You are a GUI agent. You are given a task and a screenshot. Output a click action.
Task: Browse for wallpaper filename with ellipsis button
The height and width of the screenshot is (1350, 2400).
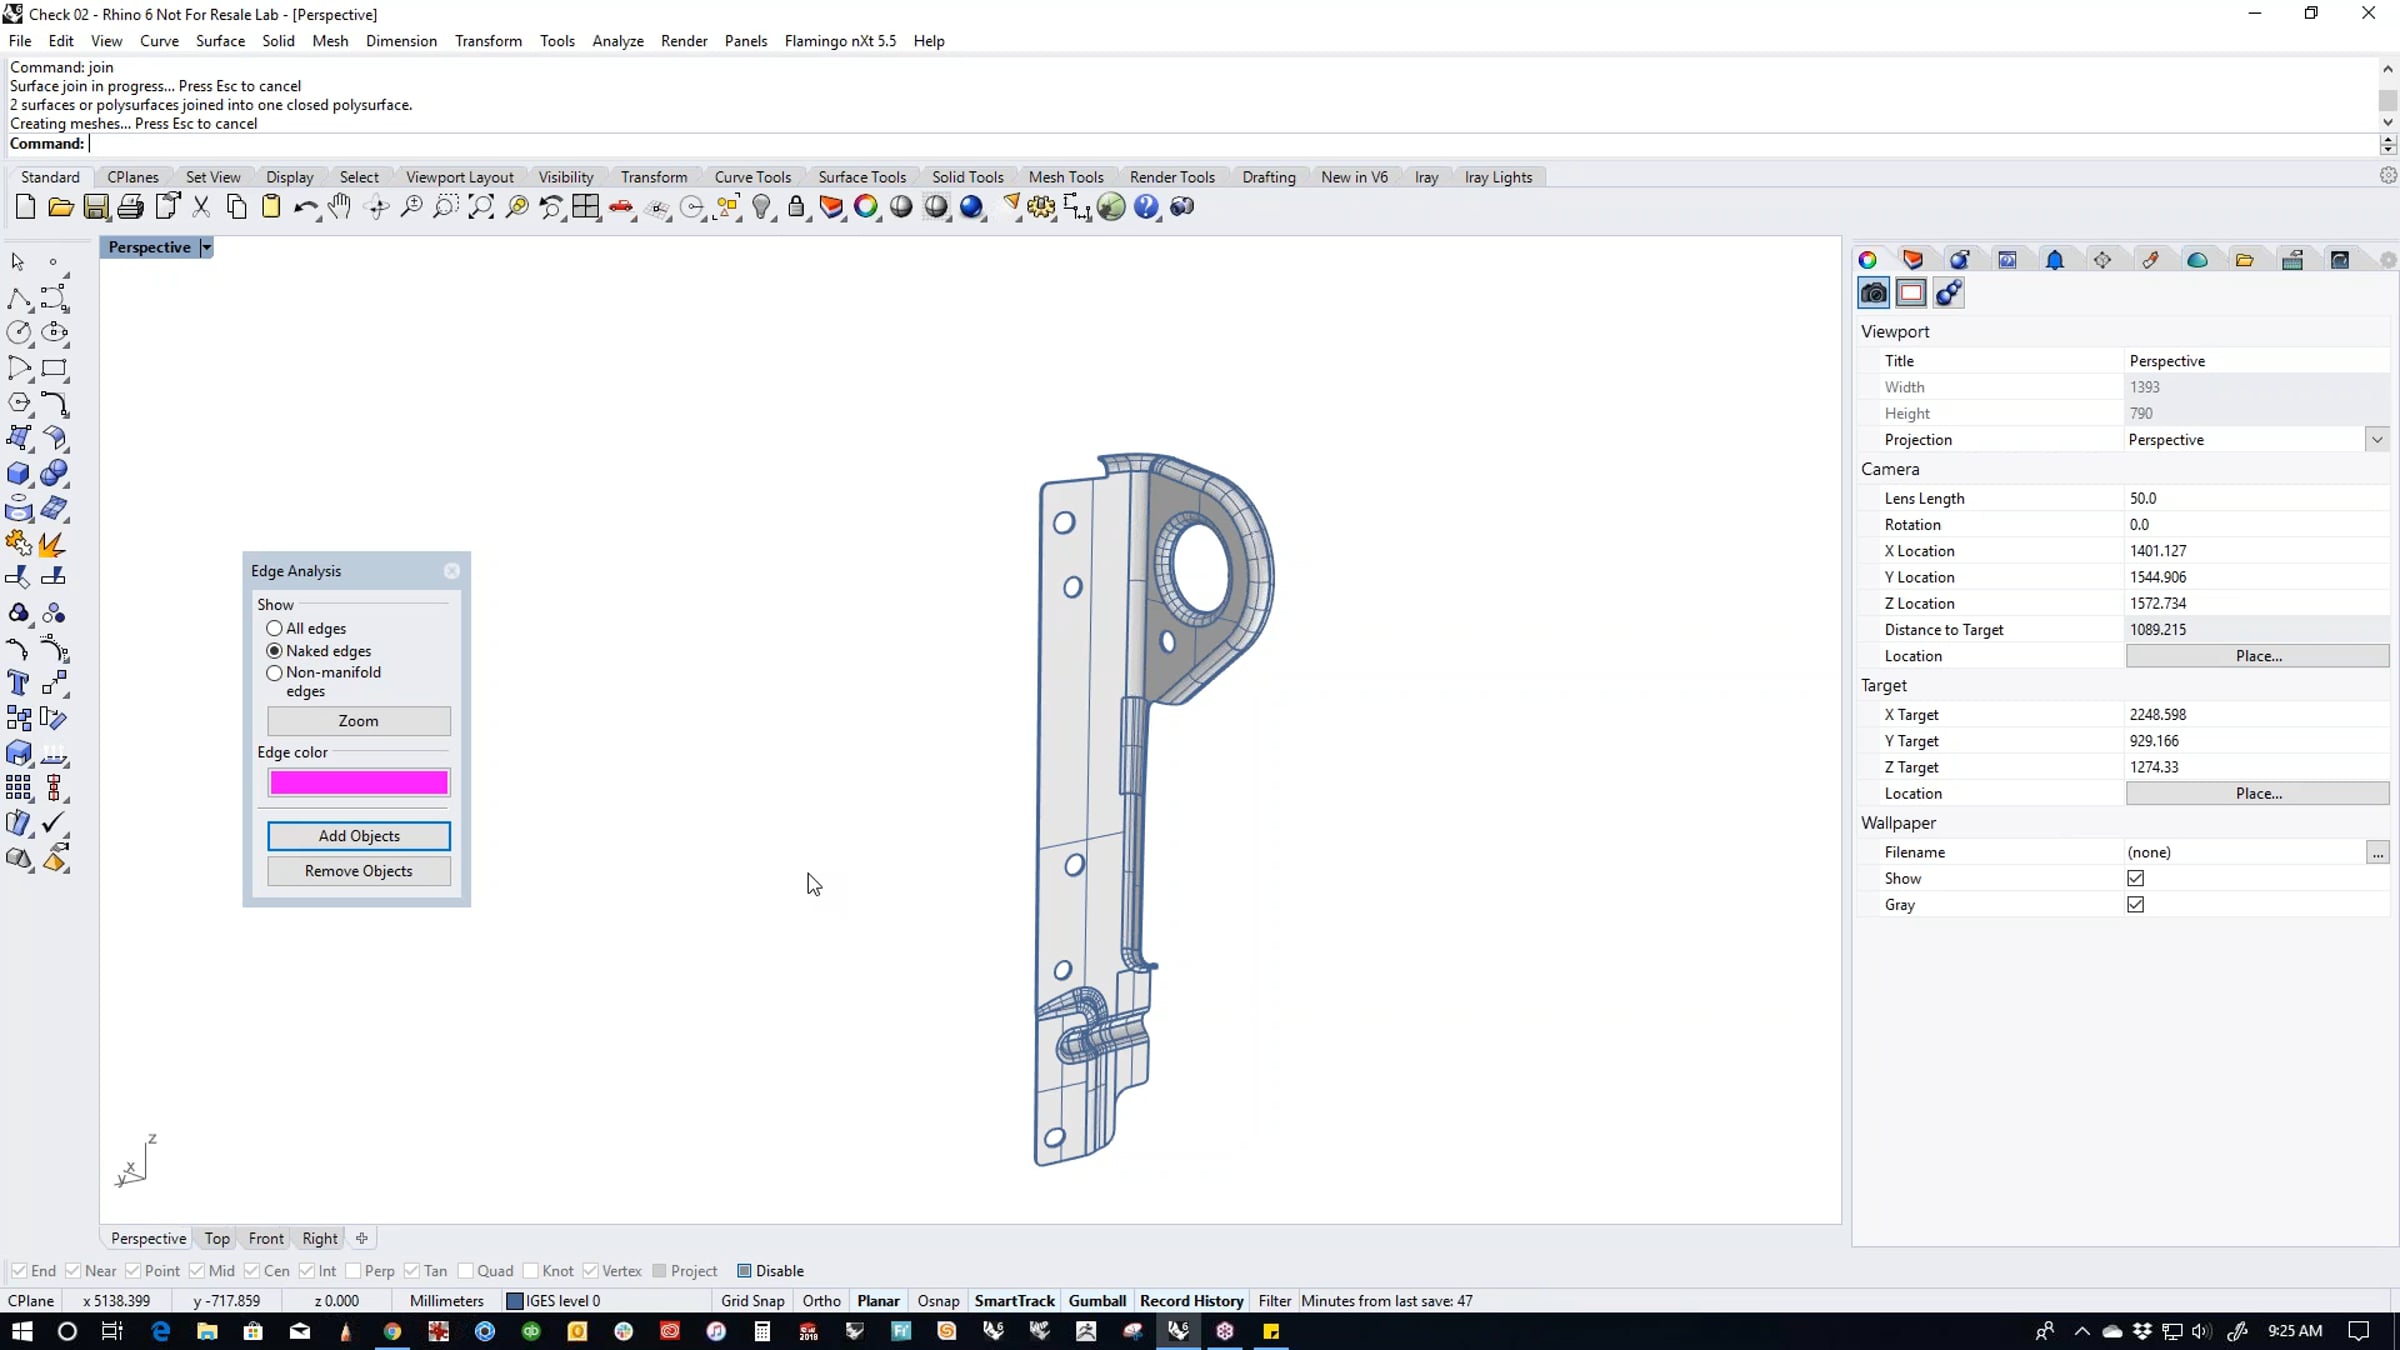click(x=2377, y=852)
